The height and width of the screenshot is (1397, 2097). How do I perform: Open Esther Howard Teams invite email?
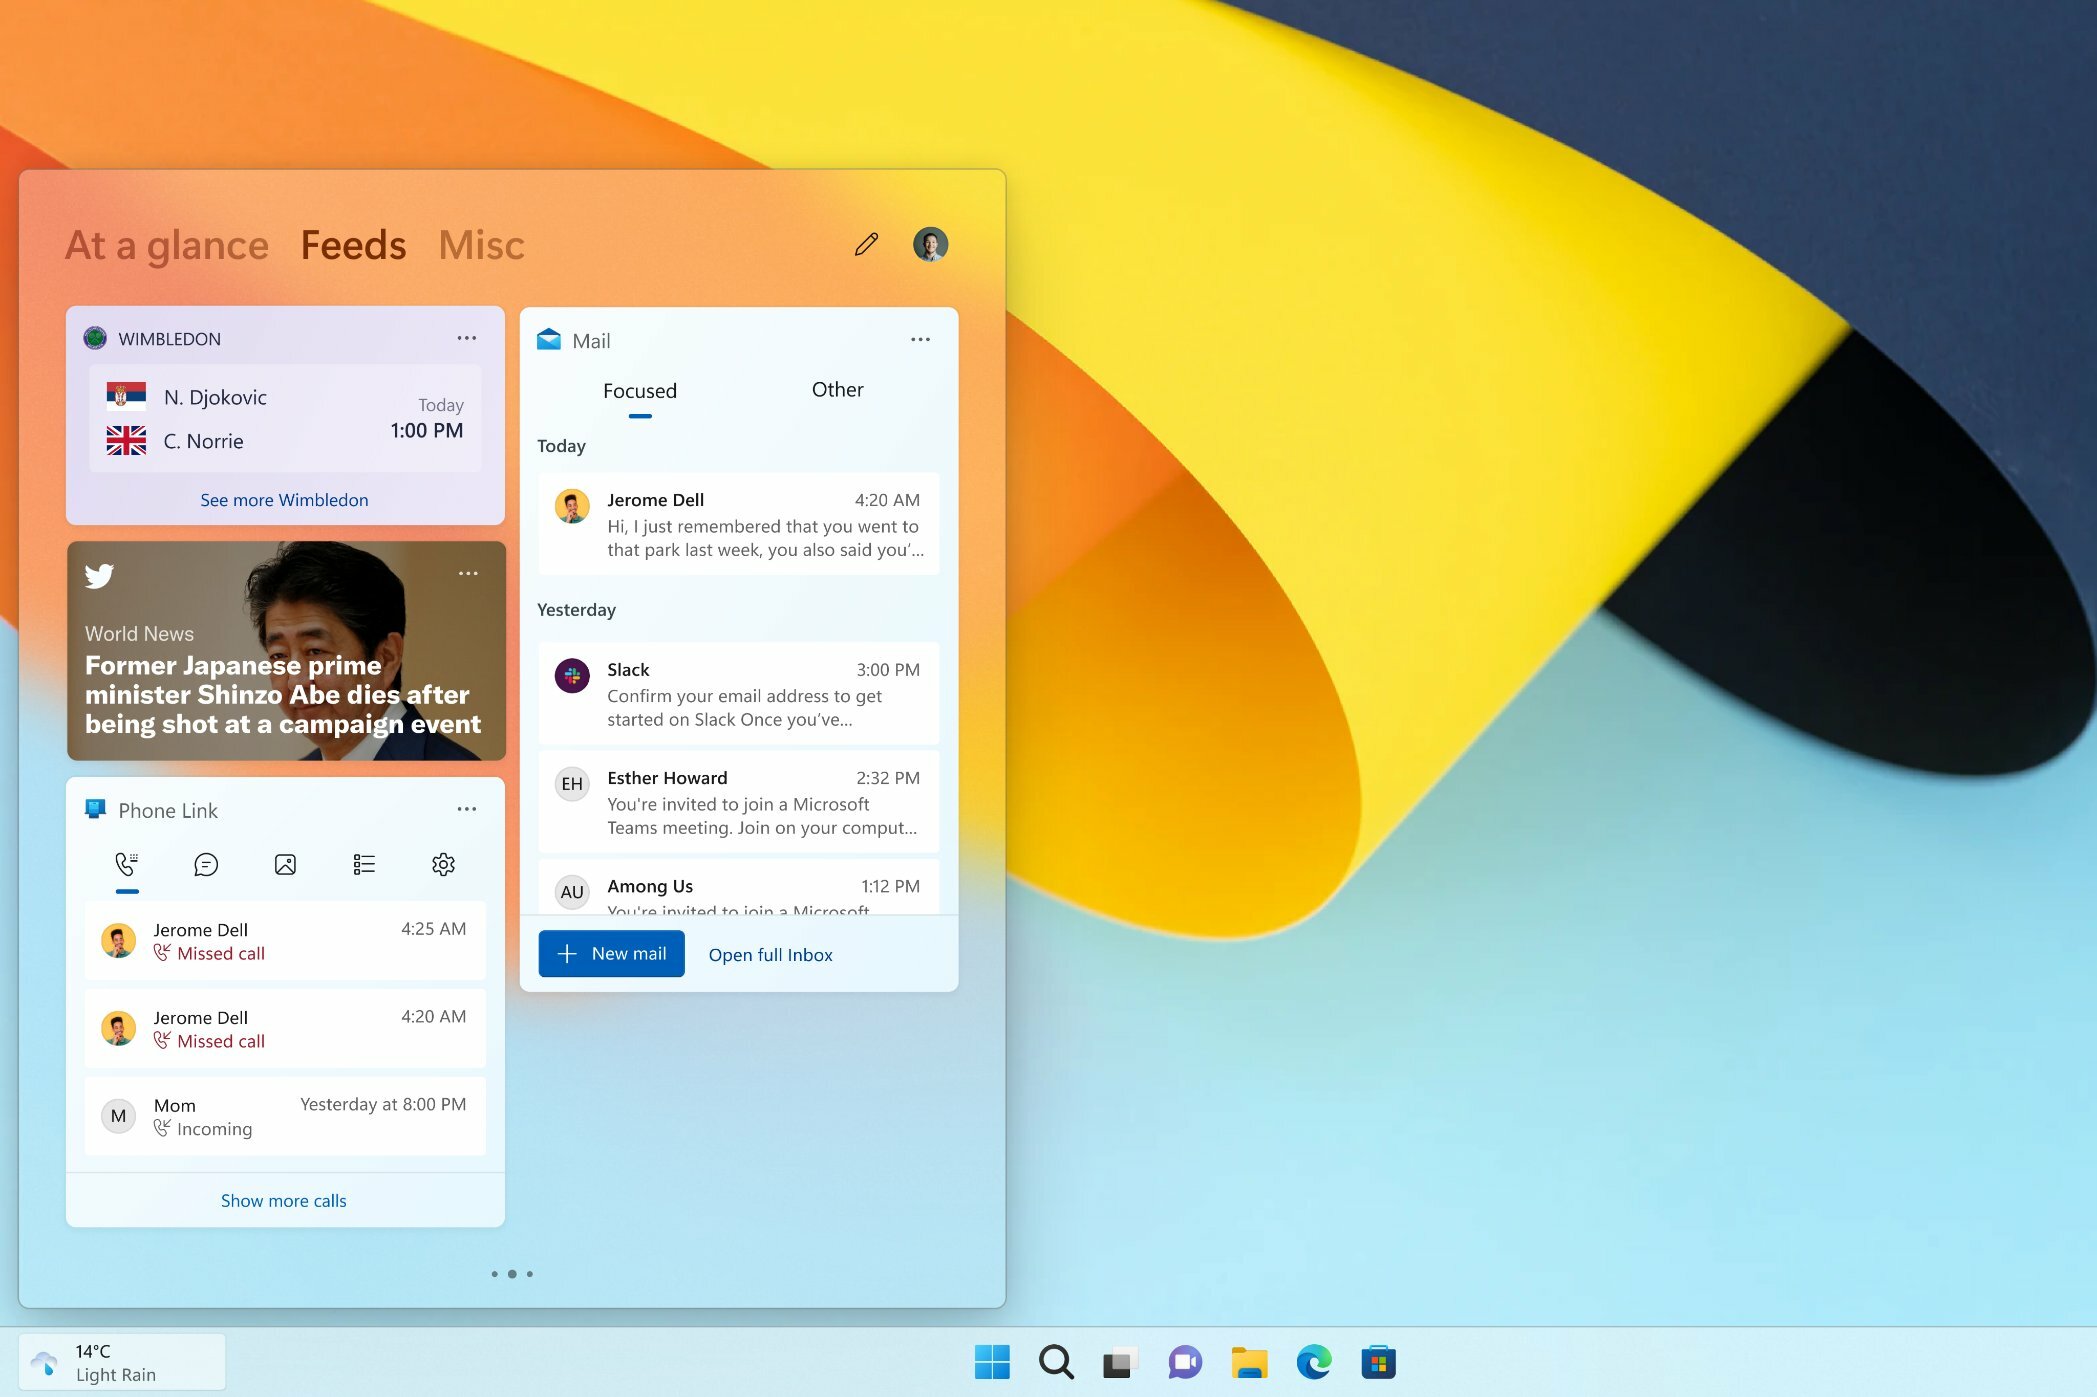(x=738, y=802)
